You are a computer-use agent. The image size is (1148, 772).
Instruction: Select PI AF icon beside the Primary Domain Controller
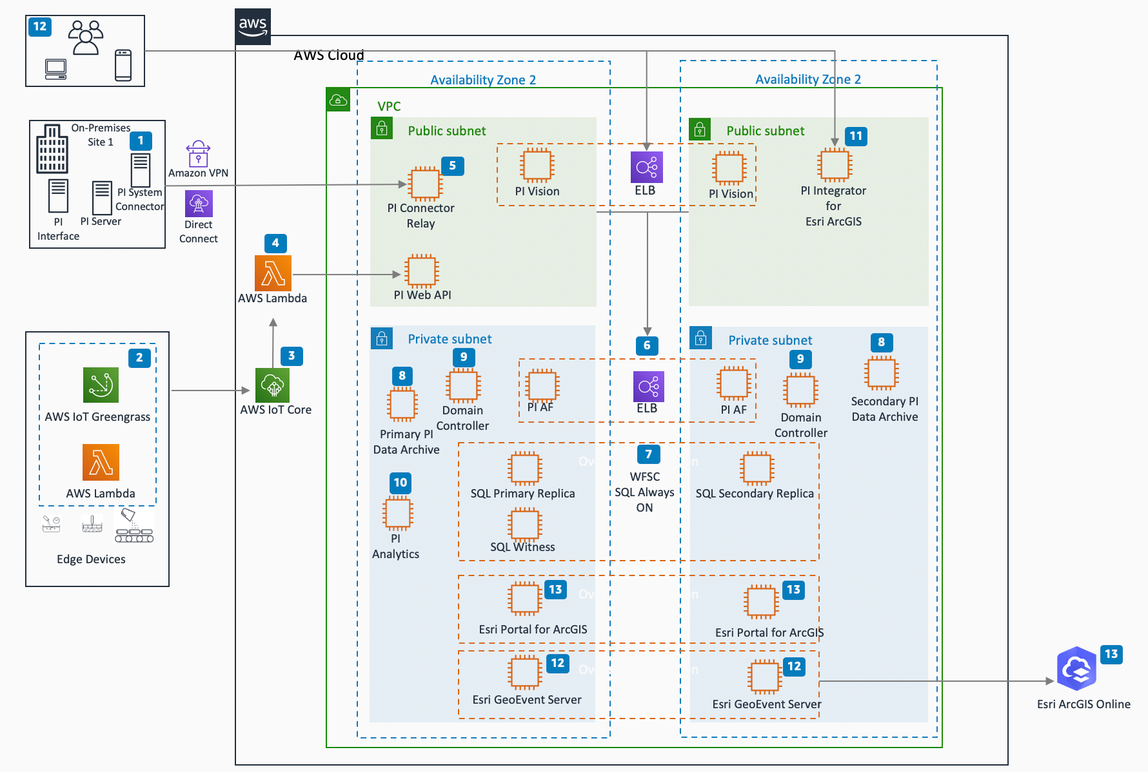pyautogui.click(x=542, y=385)
